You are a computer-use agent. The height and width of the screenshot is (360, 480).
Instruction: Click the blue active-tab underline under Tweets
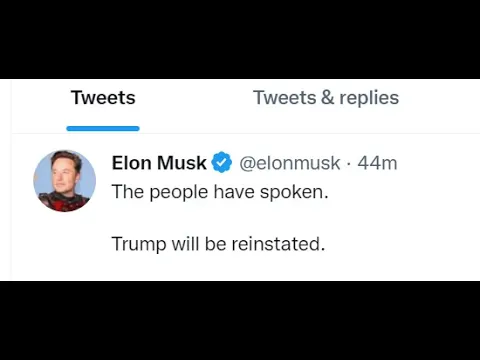[x=103, y=129]
